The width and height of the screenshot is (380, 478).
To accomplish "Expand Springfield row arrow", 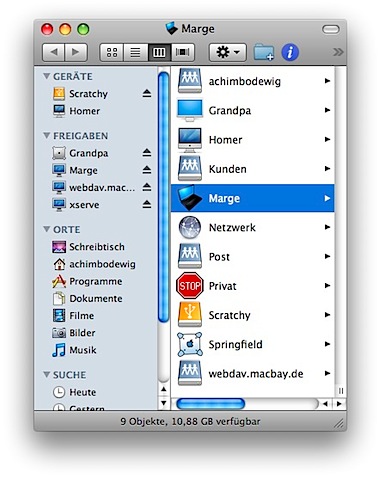I will pyautogui.click(x=327, y=344).
